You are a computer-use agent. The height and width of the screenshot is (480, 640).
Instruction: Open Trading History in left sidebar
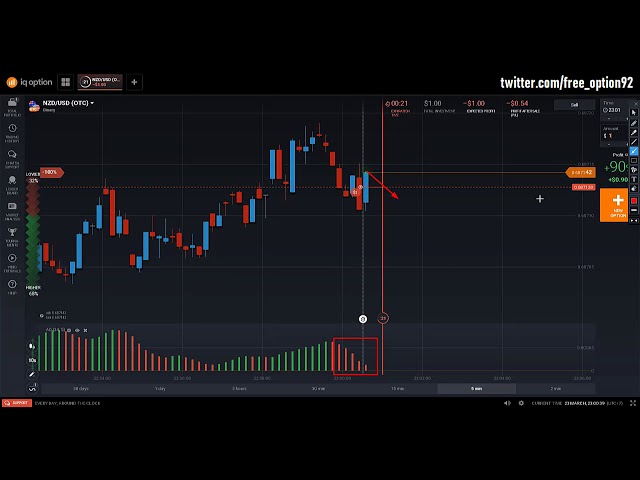tap(12, 132)
